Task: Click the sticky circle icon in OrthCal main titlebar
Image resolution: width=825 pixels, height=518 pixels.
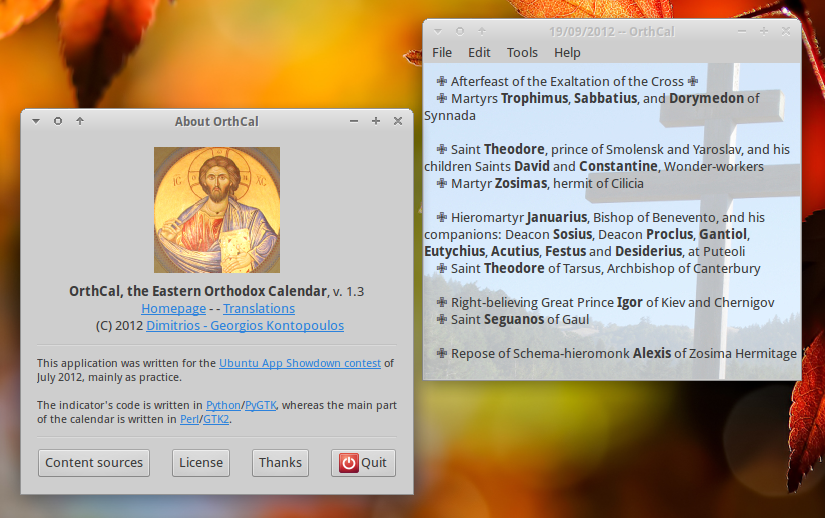Action: [460, 32]
